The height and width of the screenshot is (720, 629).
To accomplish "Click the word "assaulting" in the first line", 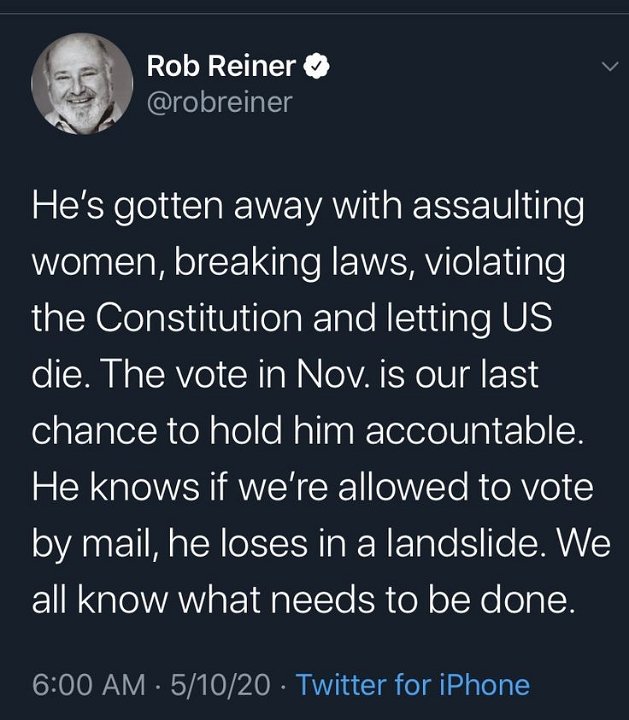I will [x=498, y=207].
